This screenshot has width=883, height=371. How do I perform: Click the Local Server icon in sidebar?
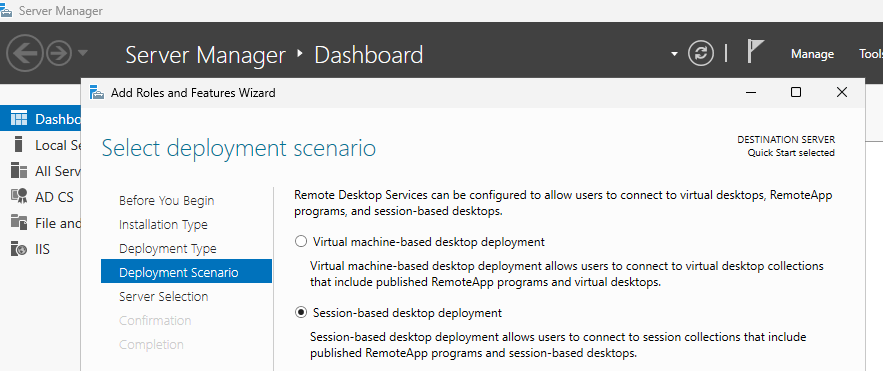(19, 145)
